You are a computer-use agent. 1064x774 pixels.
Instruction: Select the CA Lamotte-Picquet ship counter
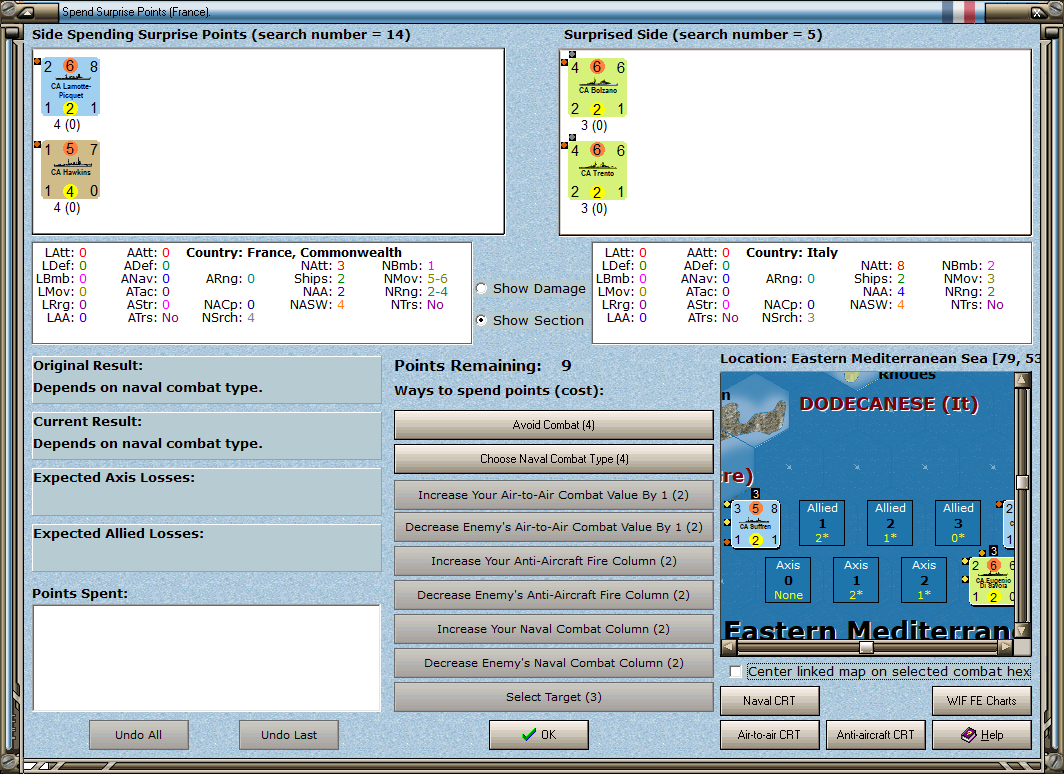click(71, 87)
